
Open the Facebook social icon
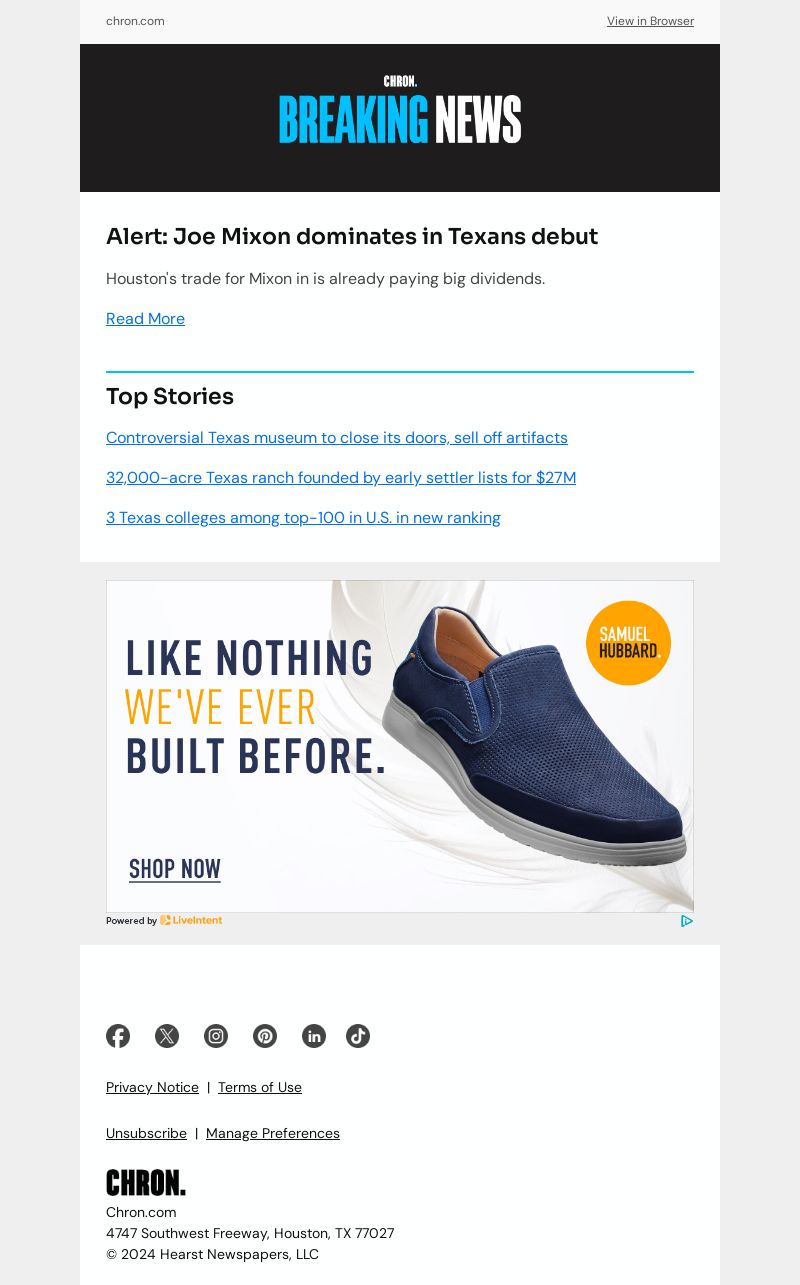click(118, 1036)
